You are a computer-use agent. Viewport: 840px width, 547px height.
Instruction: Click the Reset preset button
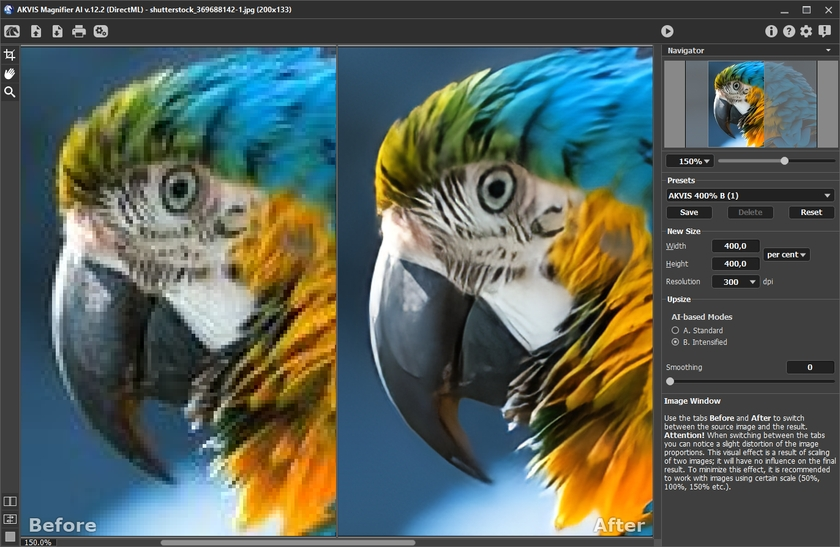tap(811, 212)
